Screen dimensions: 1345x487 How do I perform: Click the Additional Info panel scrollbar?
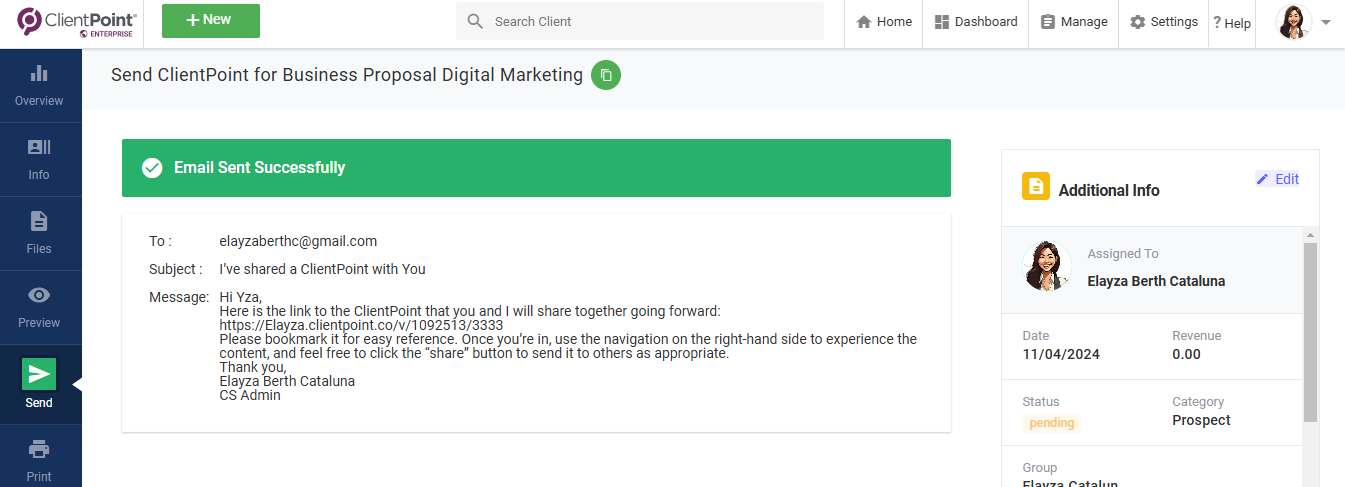click(1311, 332)
